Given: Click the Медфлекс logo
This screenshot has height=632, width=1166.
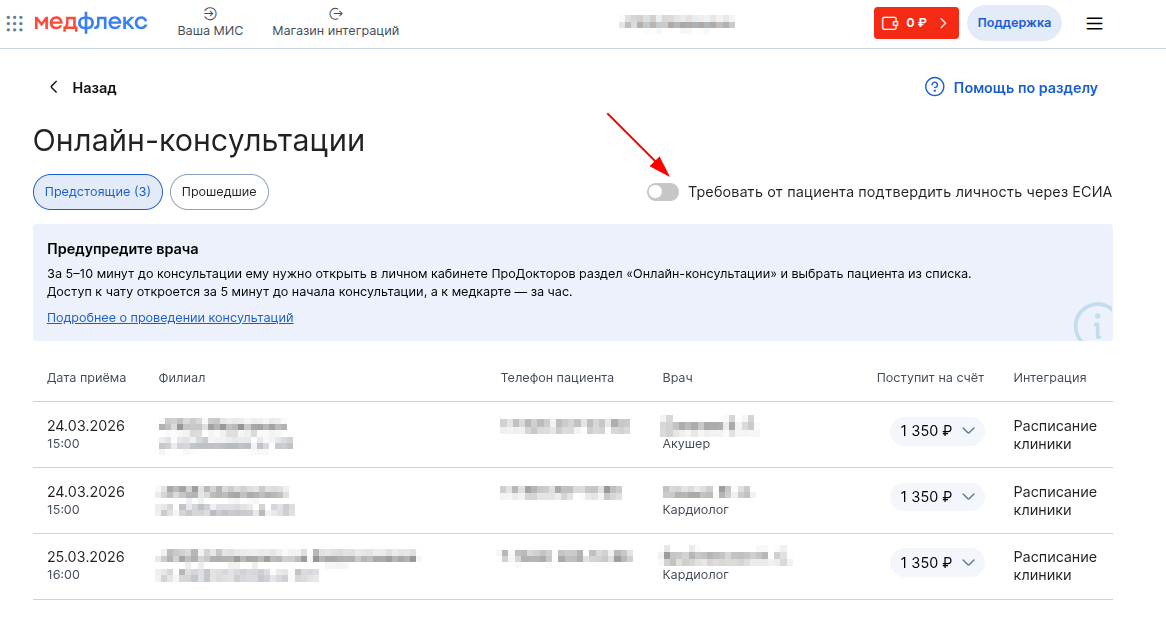Looking at the screenshot, I should [90, 22].
